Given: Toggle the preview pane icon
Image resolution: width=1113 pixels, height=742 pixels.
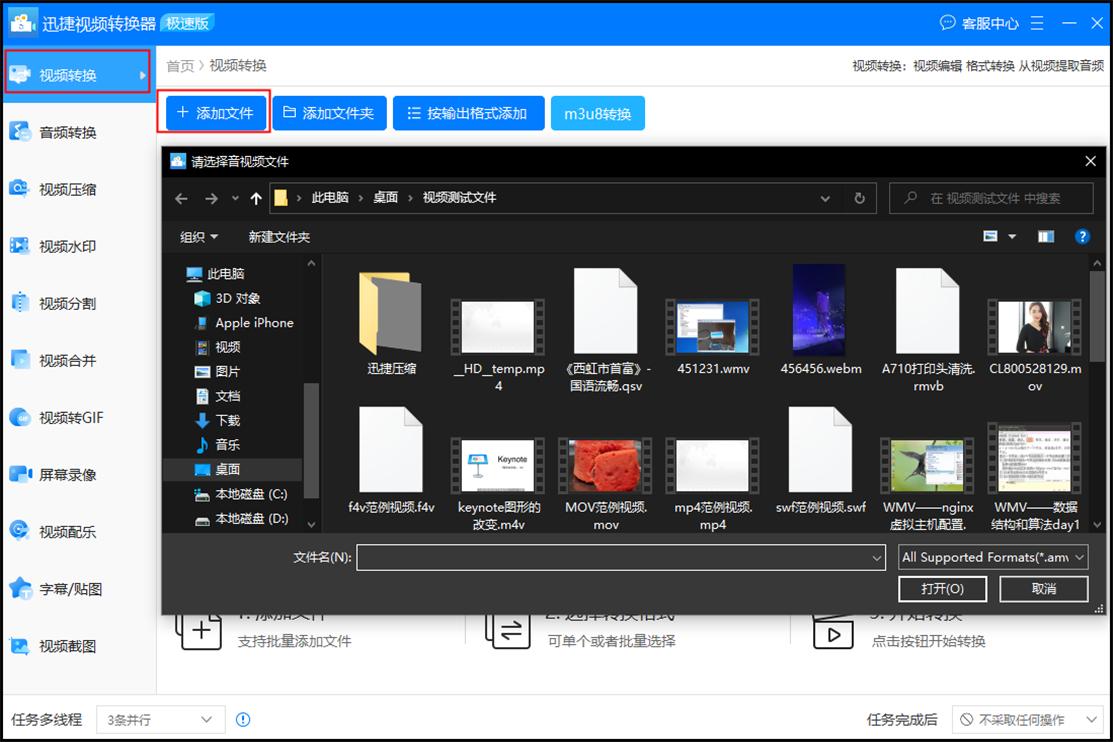Looking at the screenshot, I should pos(1046,237).
